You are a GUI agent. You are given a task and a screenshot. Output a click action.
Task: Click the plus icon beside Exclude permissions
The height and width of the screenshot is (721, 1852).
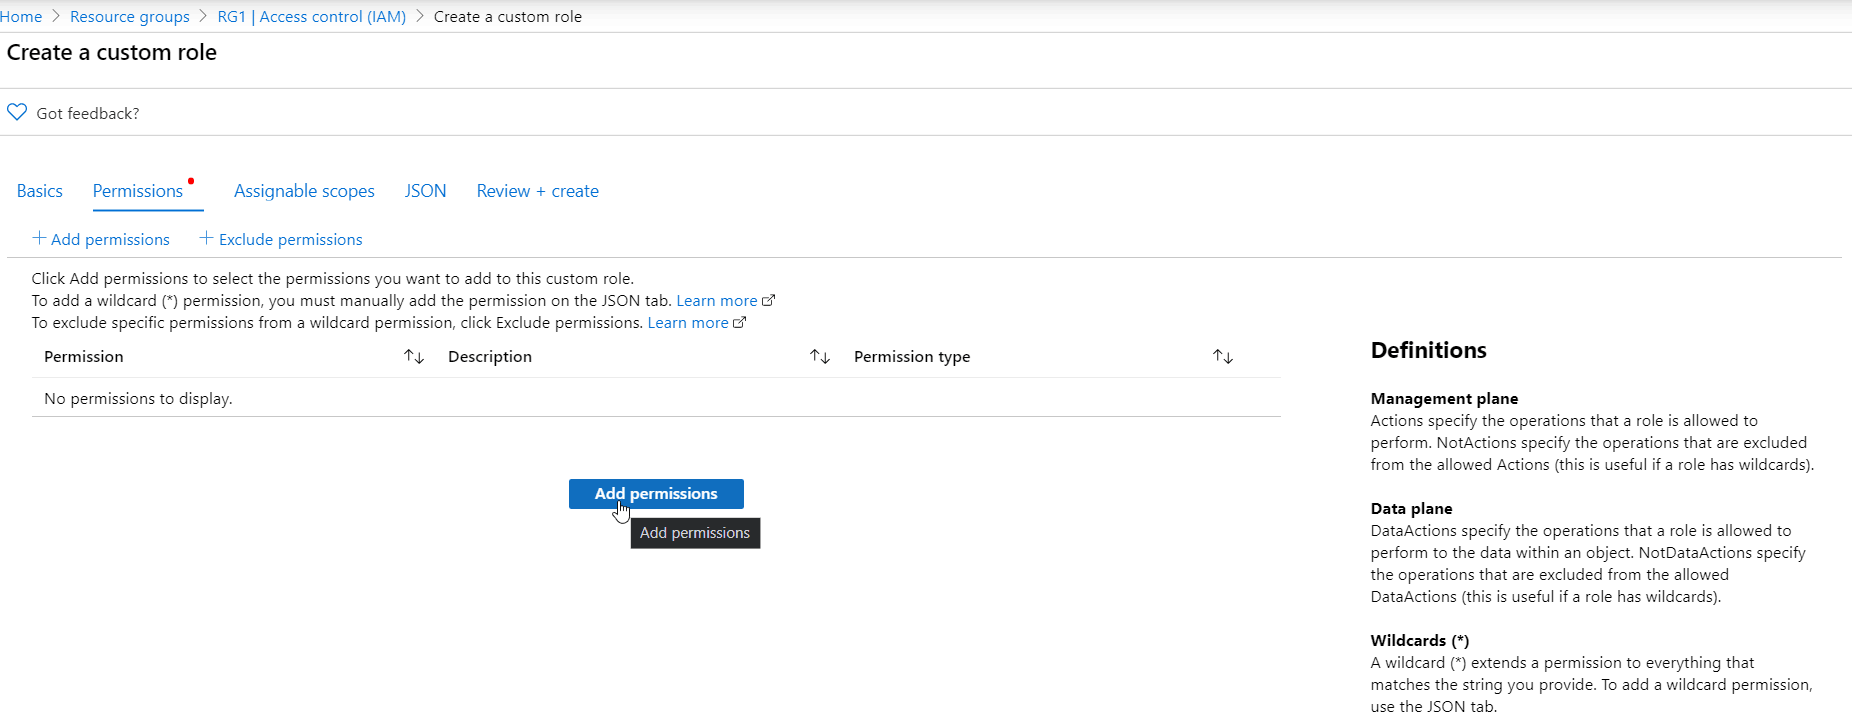point(206,238)
